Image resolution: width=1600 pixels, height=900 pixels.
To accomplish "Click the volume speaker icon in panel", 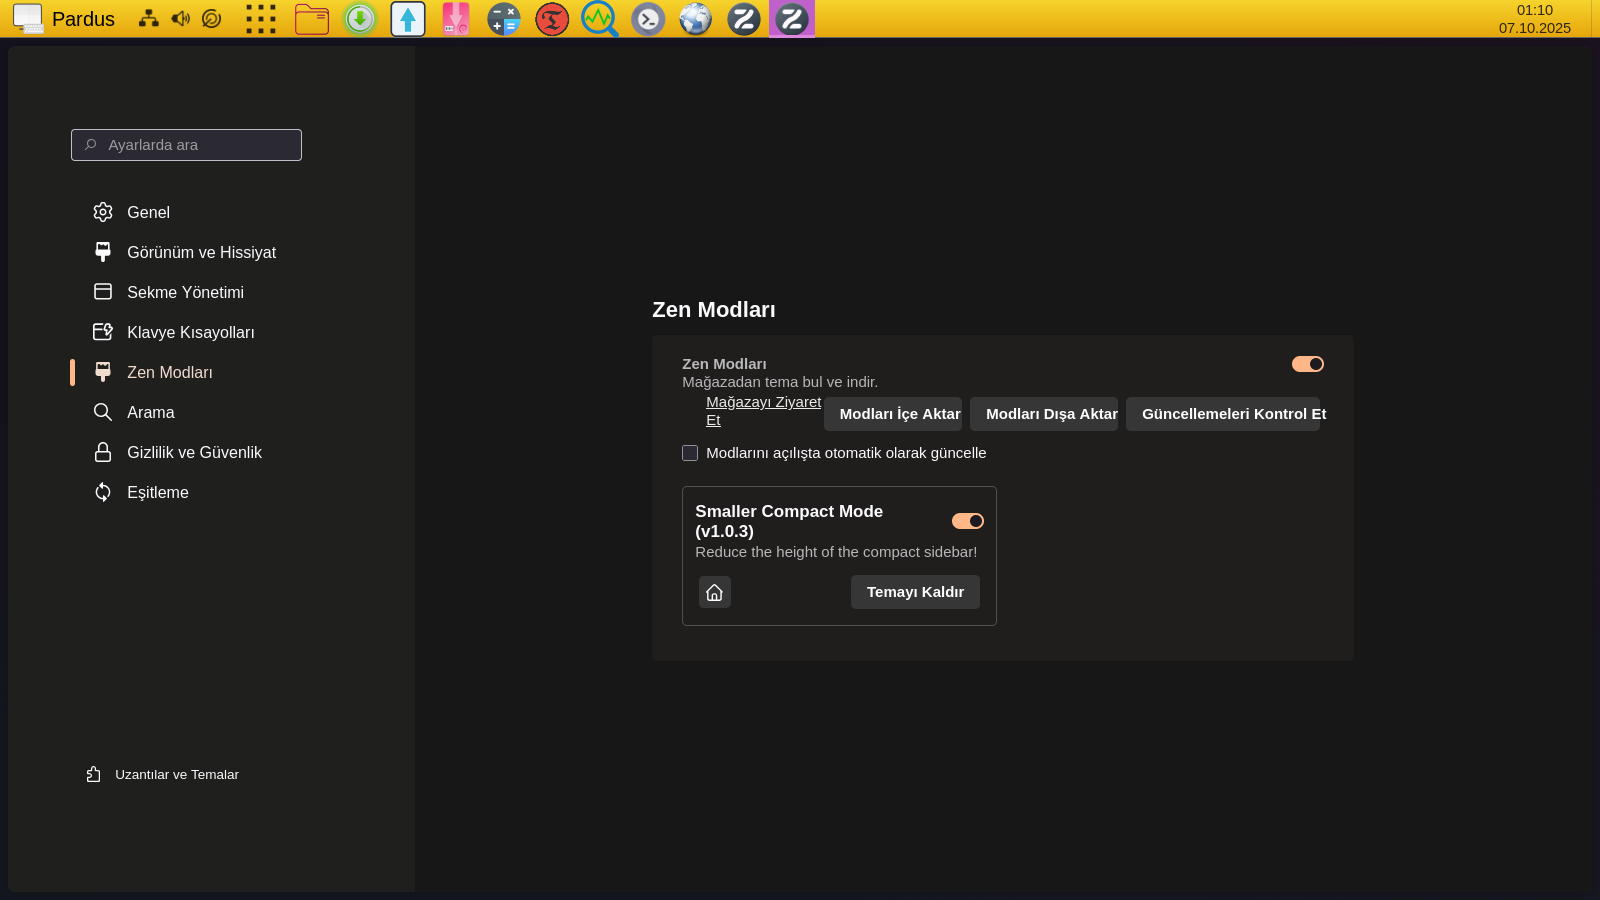I will point(180,19).
